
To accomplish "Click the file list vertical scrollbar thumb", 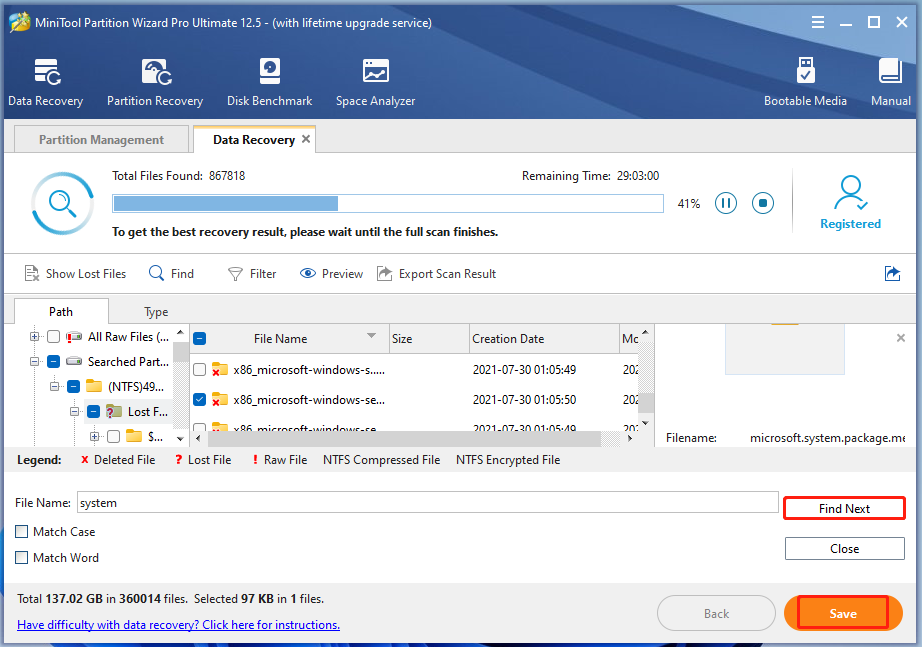I will coord(646,403).
